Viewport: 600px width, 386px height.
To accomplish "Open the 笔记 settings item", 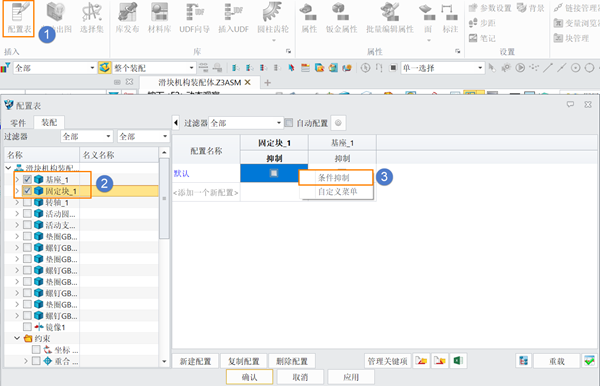I will pyautogui.click(x=482, y=38).
